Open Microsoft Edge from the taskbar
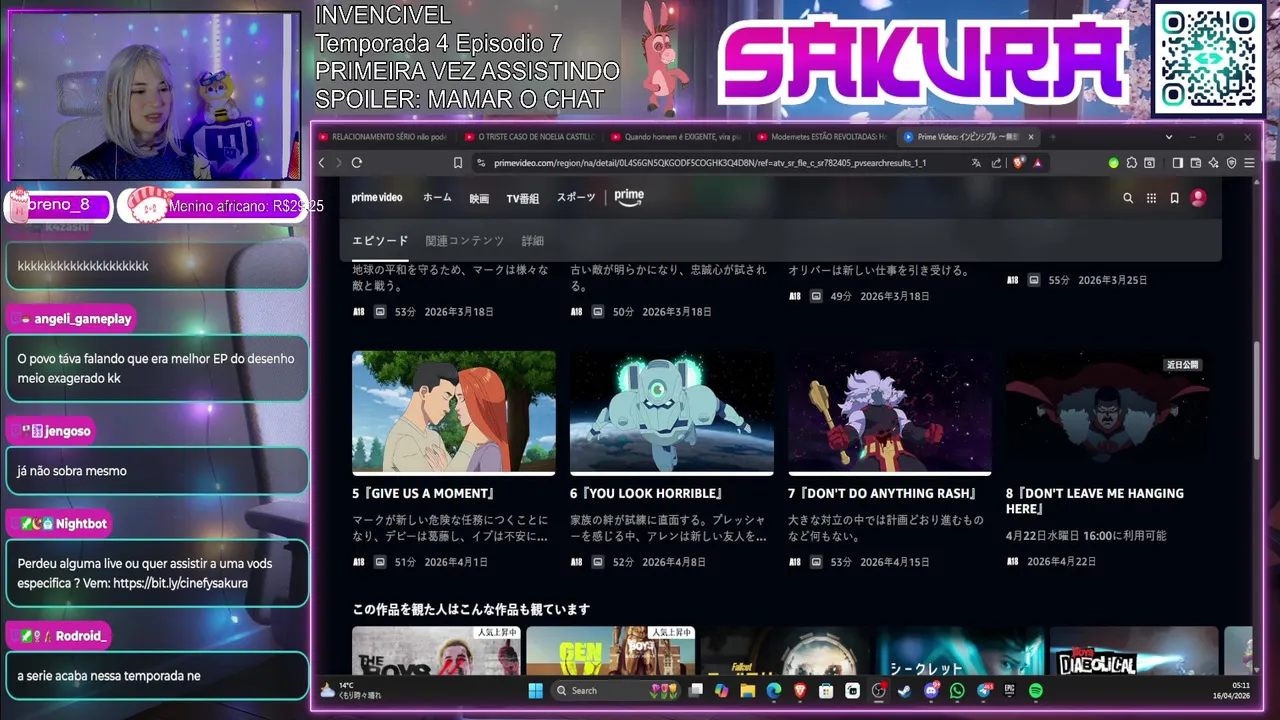The image size is (1280, 720). [773, 690]
